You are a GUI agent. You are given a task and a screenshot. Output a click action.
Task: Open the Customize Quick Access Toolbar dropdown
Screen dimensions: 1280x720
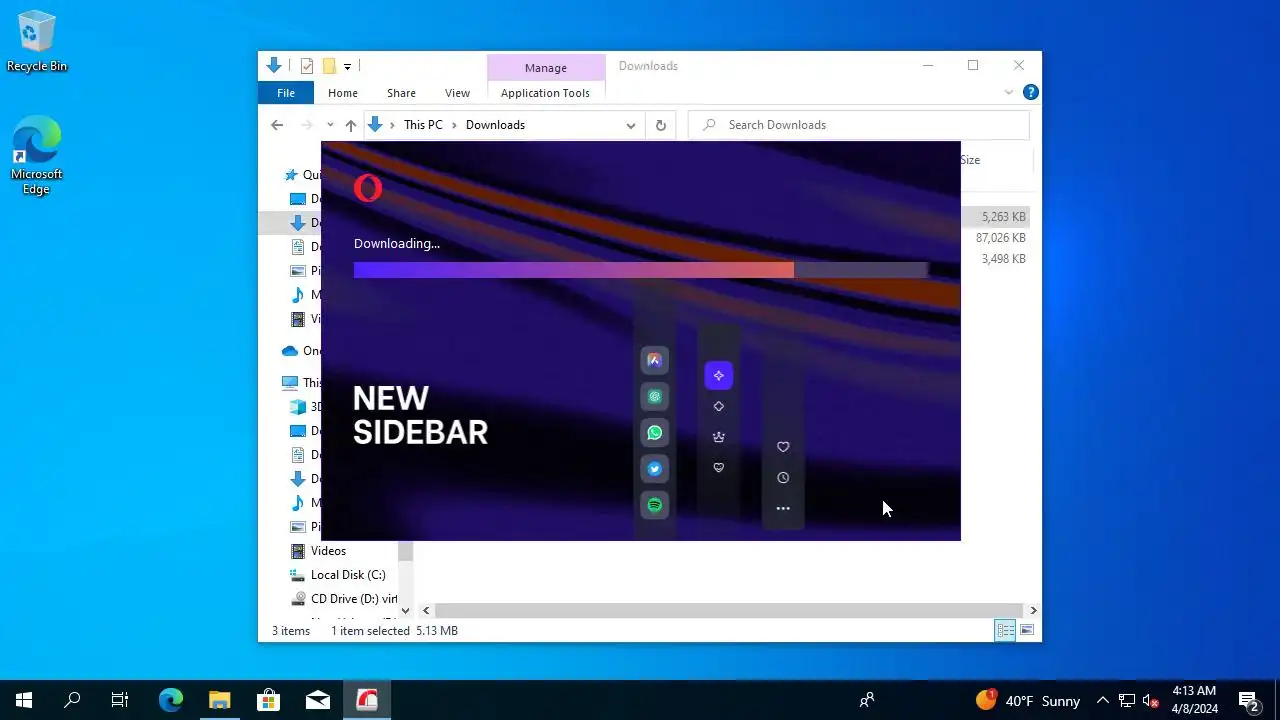click(x=347, y=66)
